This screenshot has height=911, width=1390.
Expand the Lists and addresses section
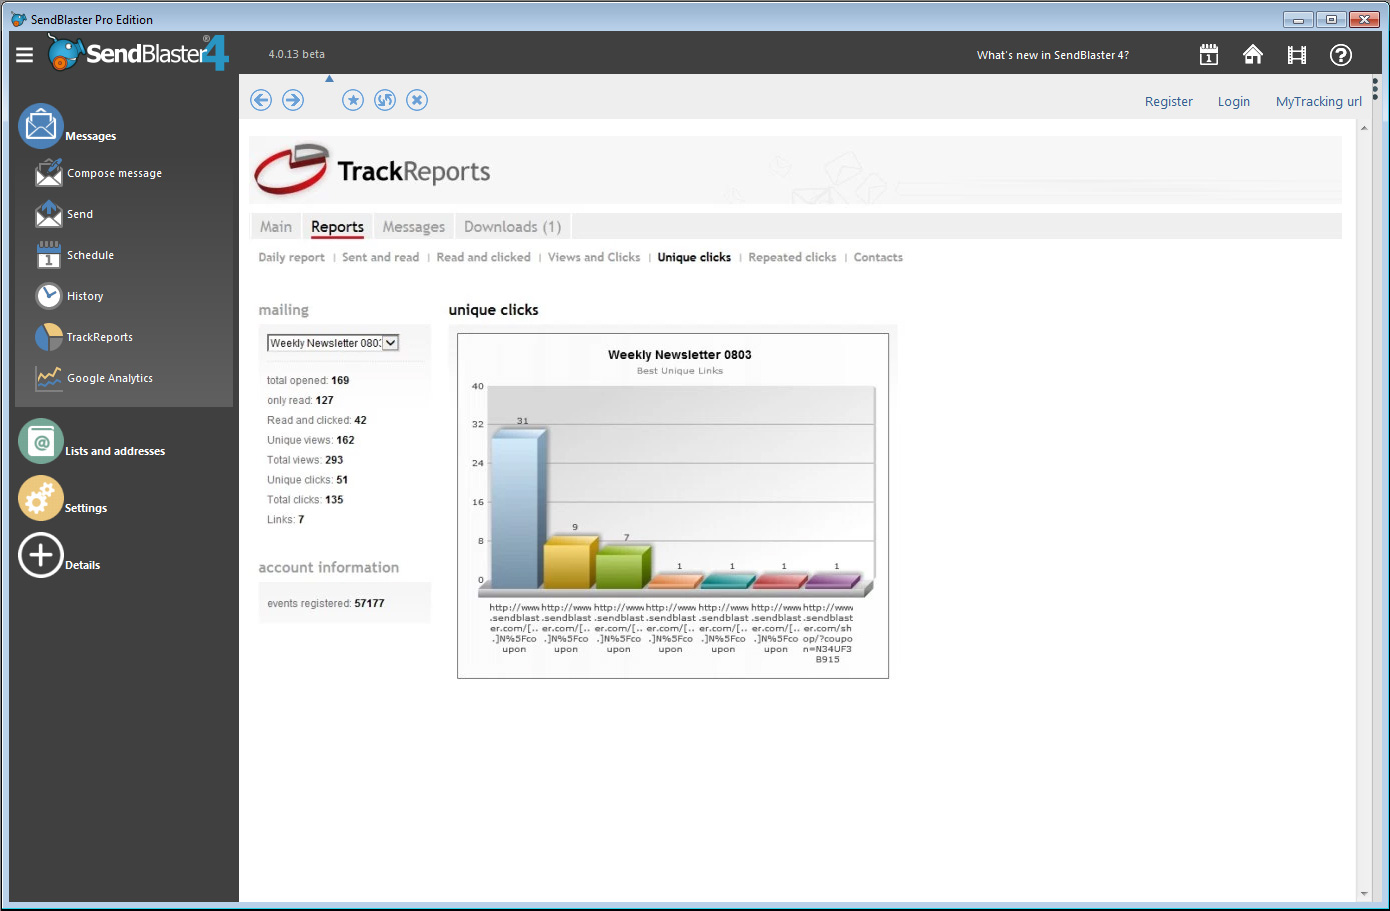(x=42, y=442)
